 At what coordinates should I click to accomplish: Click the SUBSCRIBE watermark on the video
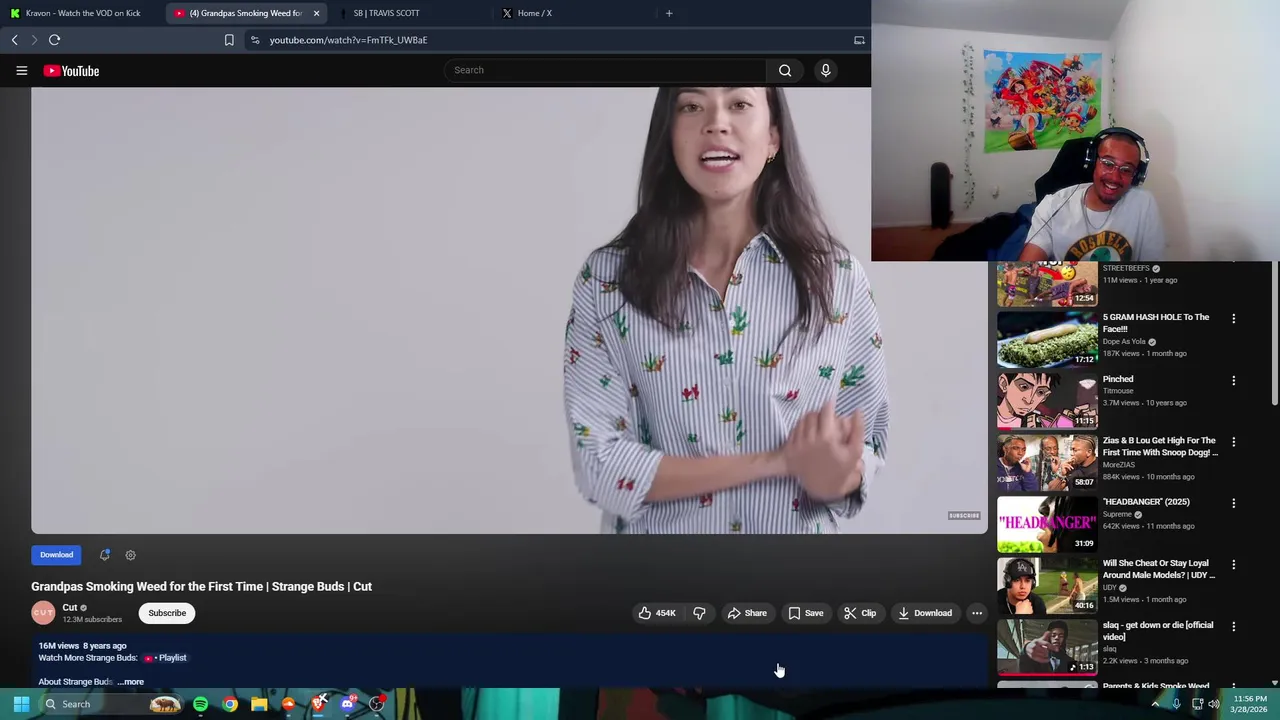click(x=964, y=516)
